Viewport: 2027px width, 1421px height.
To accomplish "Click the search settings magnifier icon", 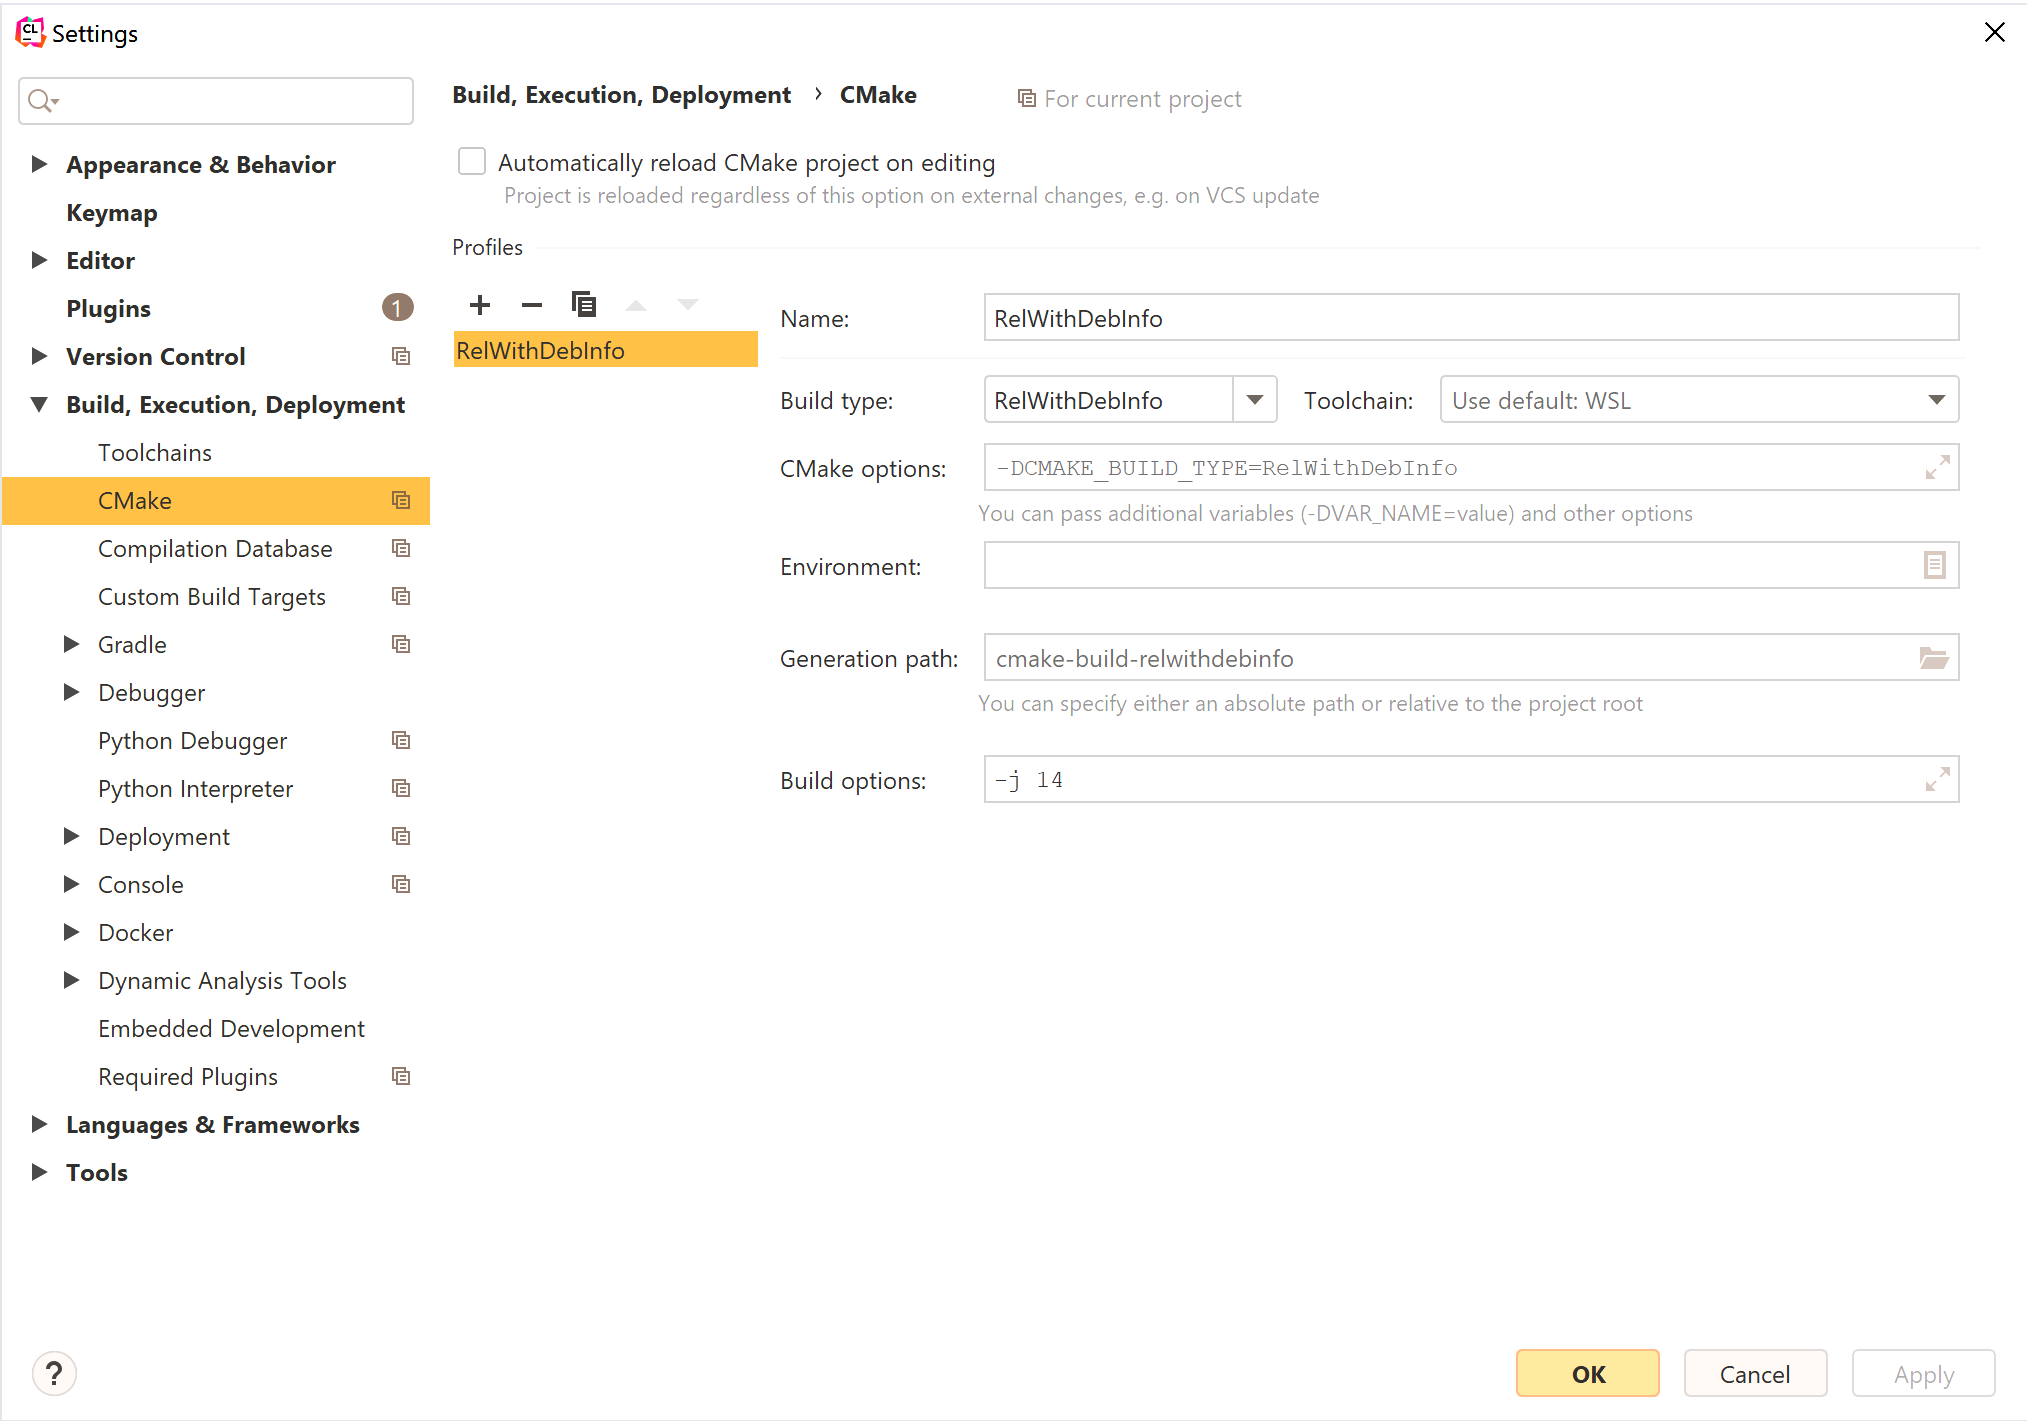I will click(42, 101).
